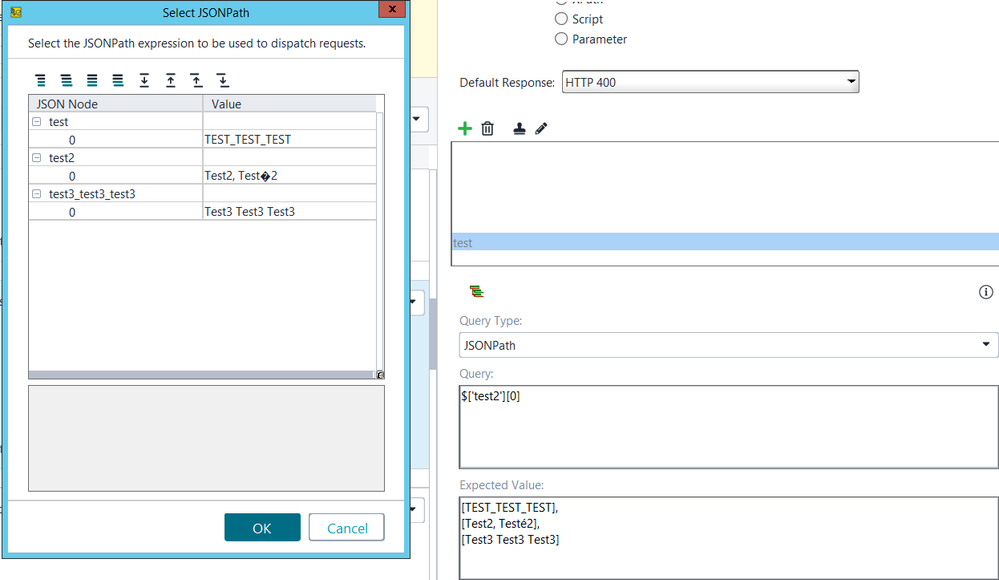The height and width of the screenshot is (580, 999).
Task: Click the vertical scrollbar of the JSON table
Action: pyautogui.click(x=380, y=241)
